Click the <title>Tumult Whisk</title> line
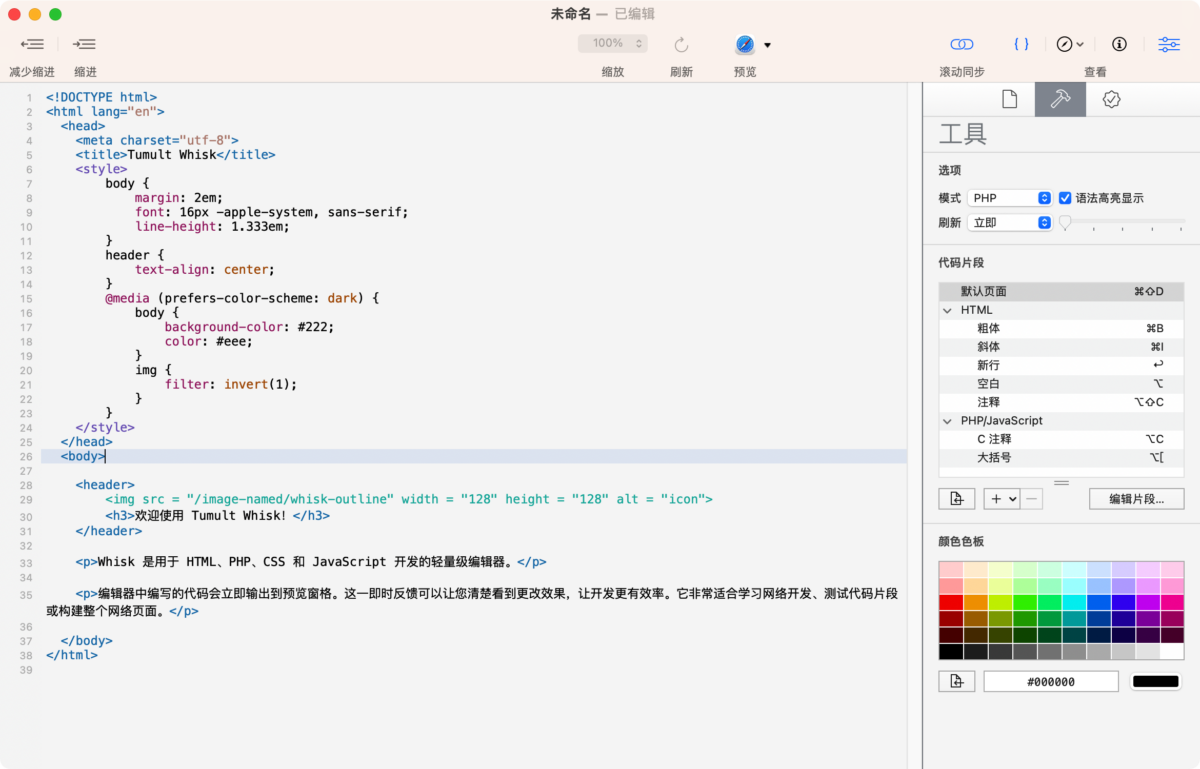The height and width of the screenshot is (769, 1200). click(x=175, y=155)
